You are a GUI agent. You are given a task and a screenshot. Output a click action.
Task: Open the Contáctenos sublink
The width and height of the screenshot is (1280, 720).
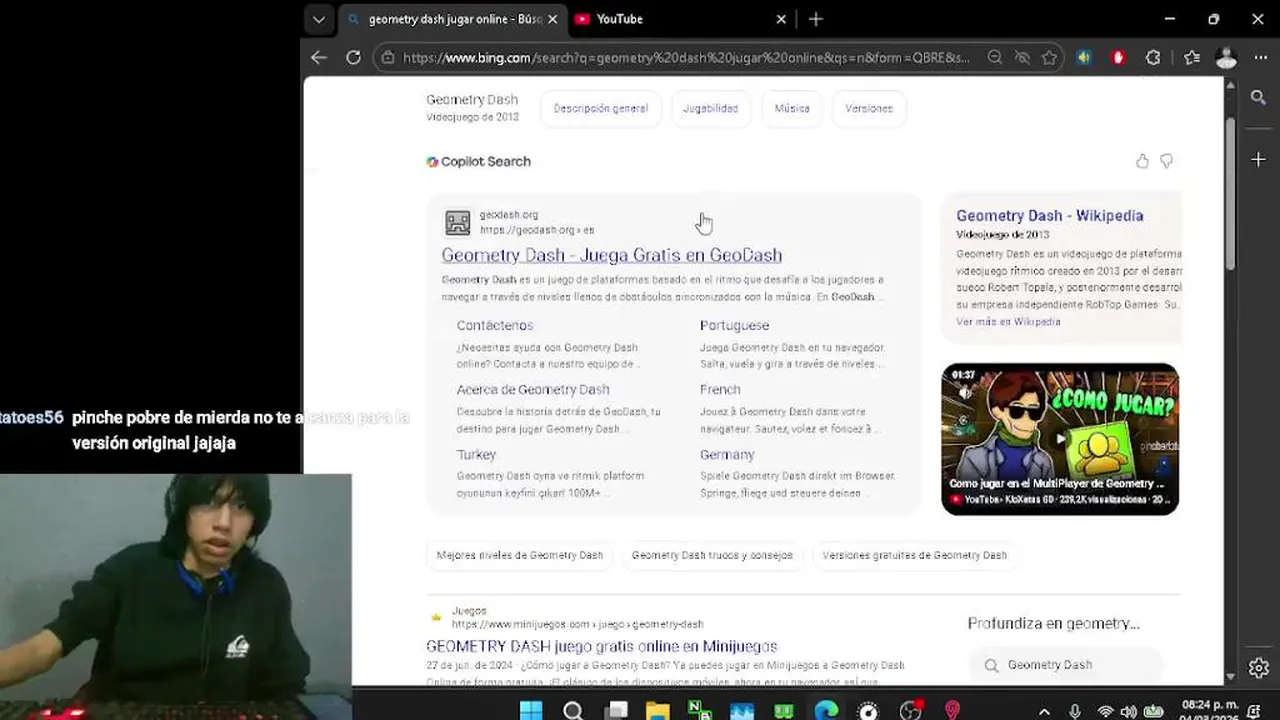coord(495,325)
